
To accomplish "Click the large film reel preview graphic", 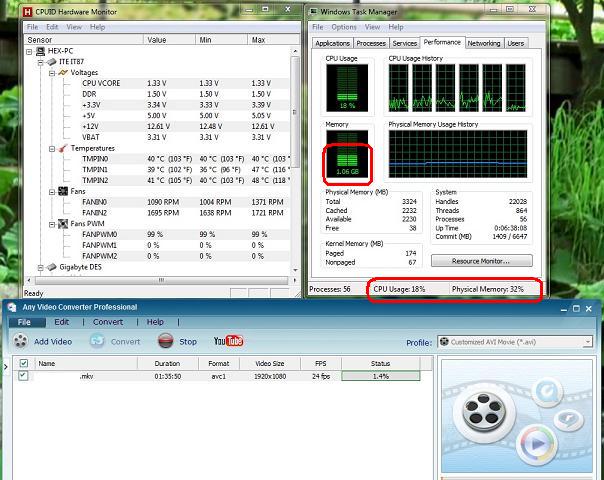I will pyautogui.click(x=484, y=413).
